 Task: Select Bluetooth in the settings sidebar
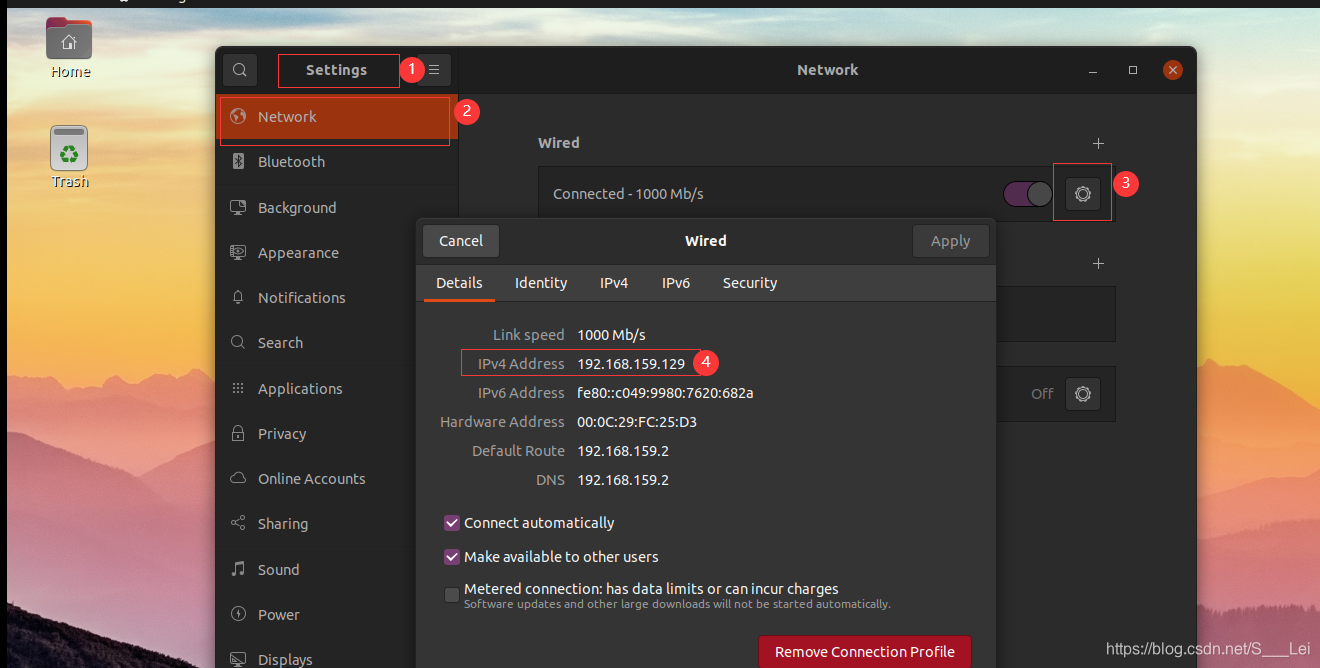coord(337,161)
